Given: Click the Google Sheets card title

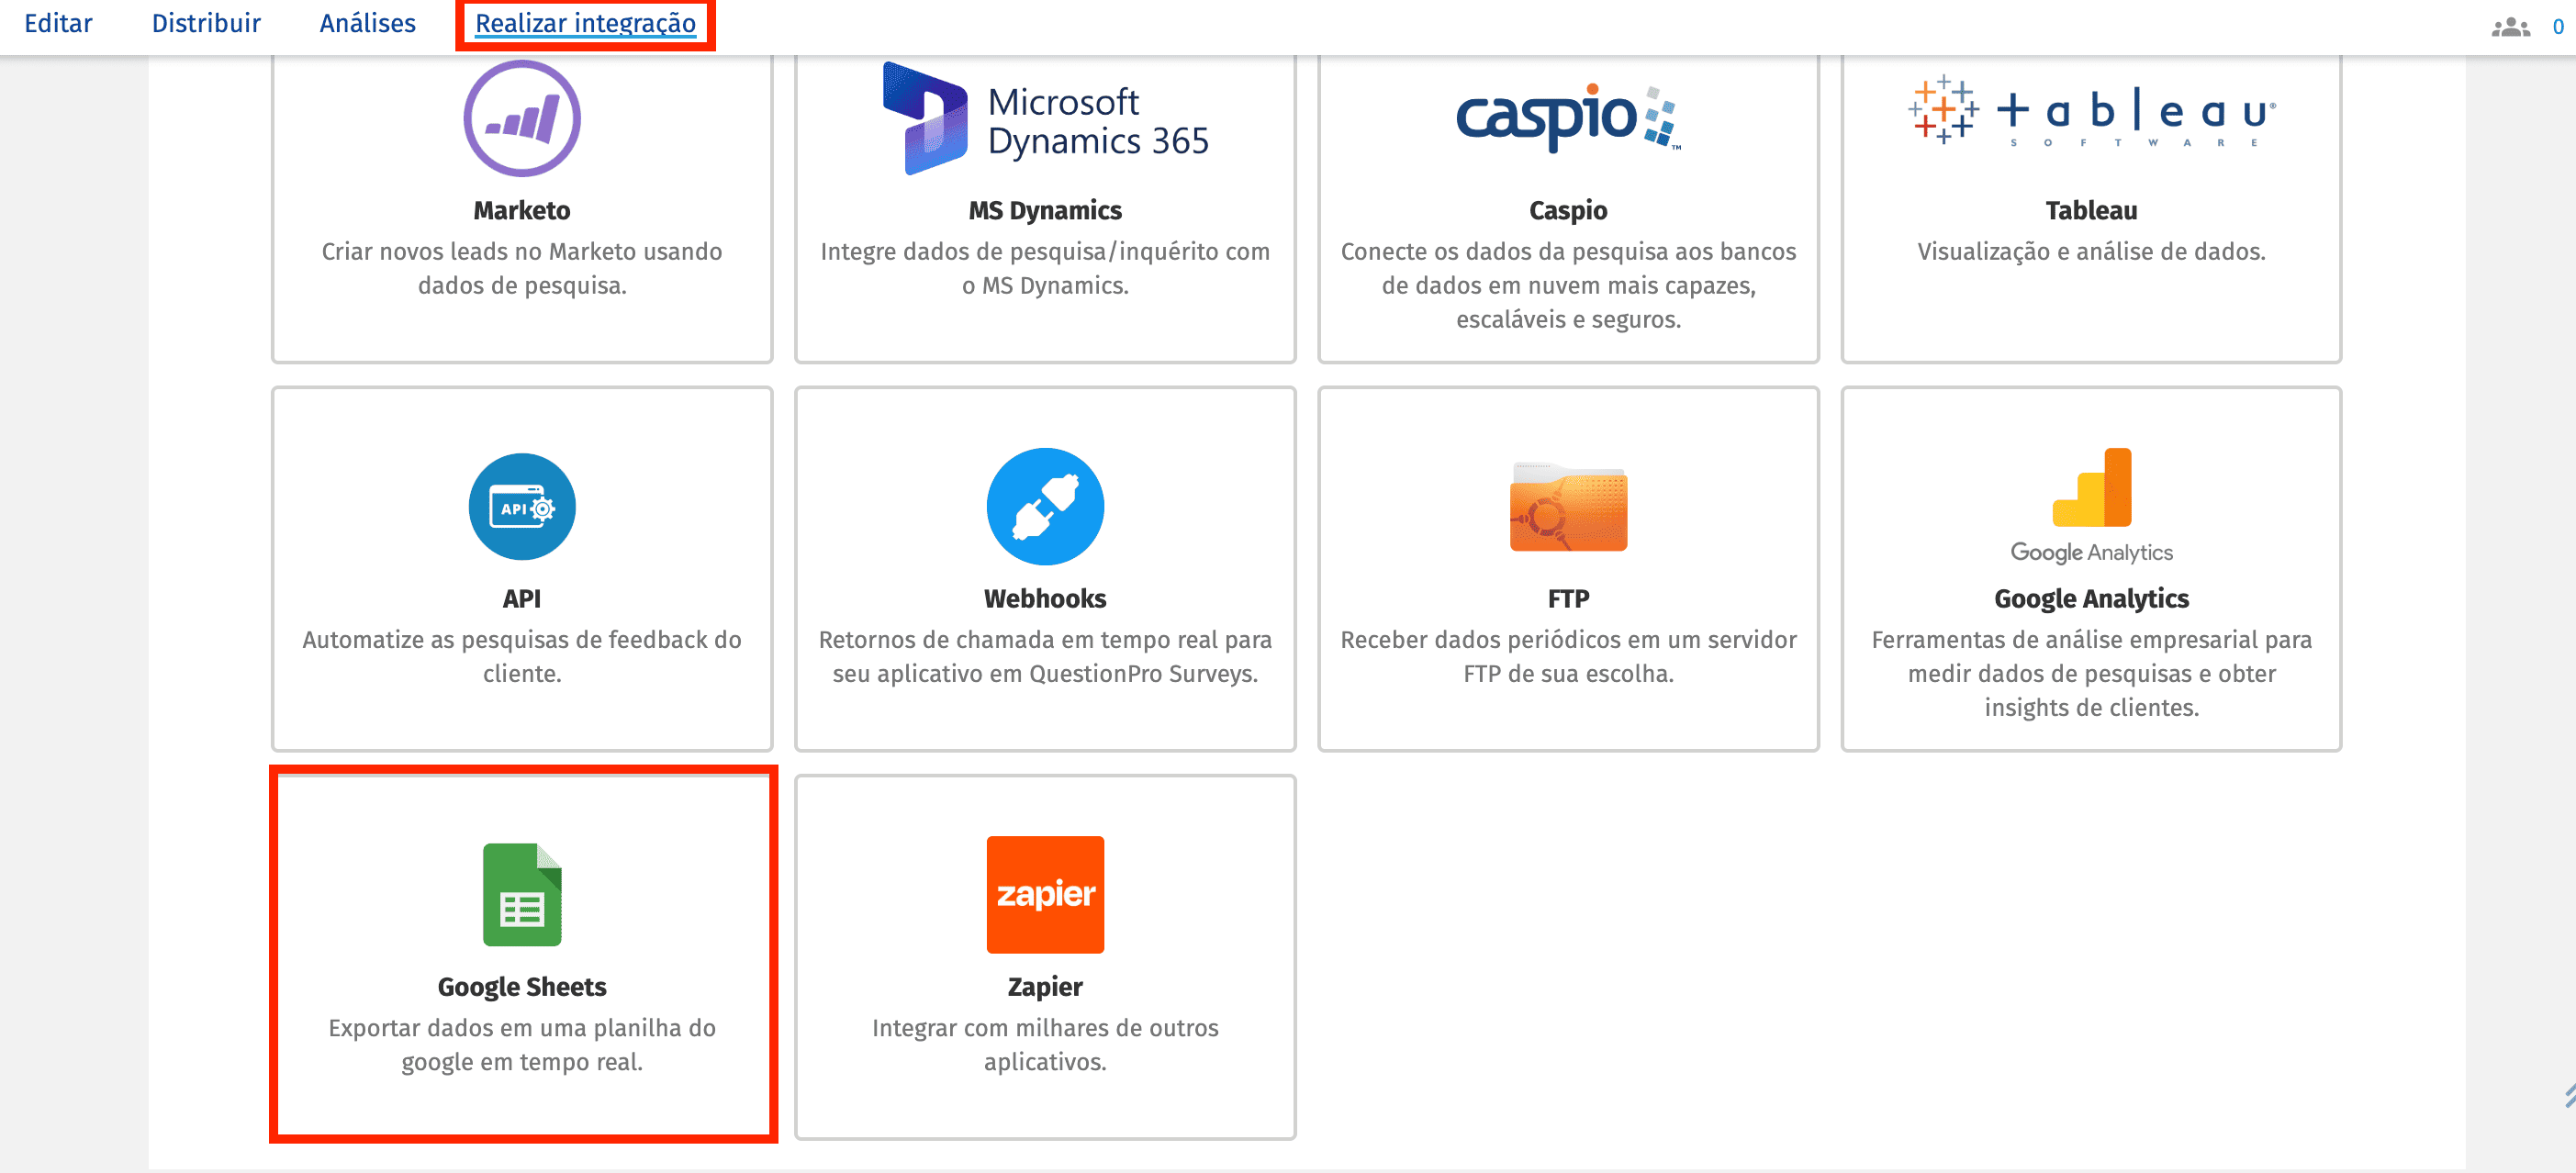Looking at the screenshot, I should [521, 987].
